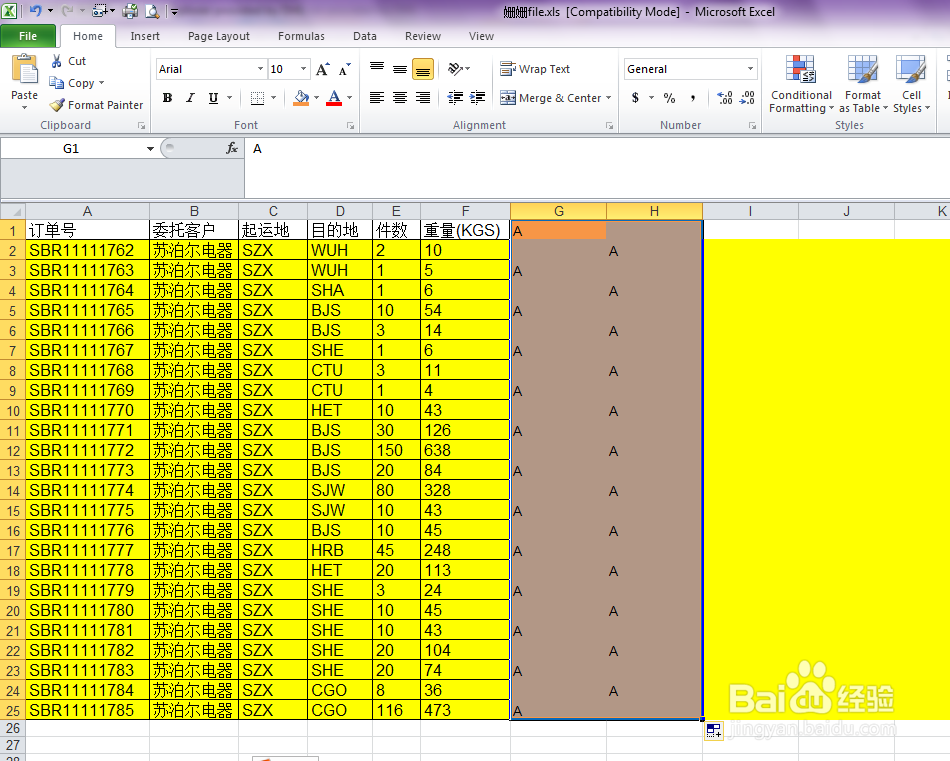
Task: Switch to the Formulas tab
Action: point(301,36)
